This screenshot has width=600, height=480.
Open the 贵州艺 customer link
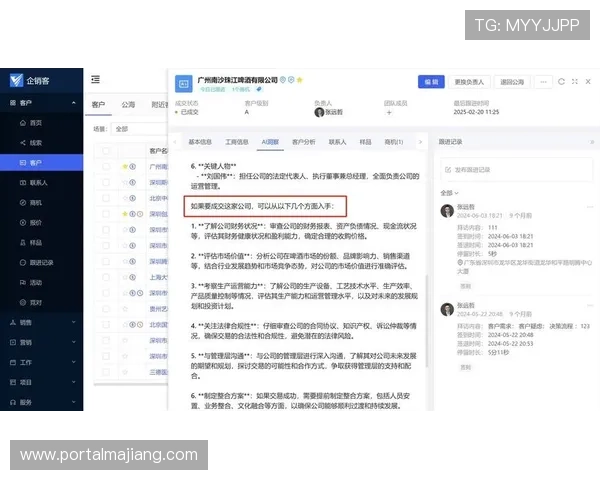[158, 309]
